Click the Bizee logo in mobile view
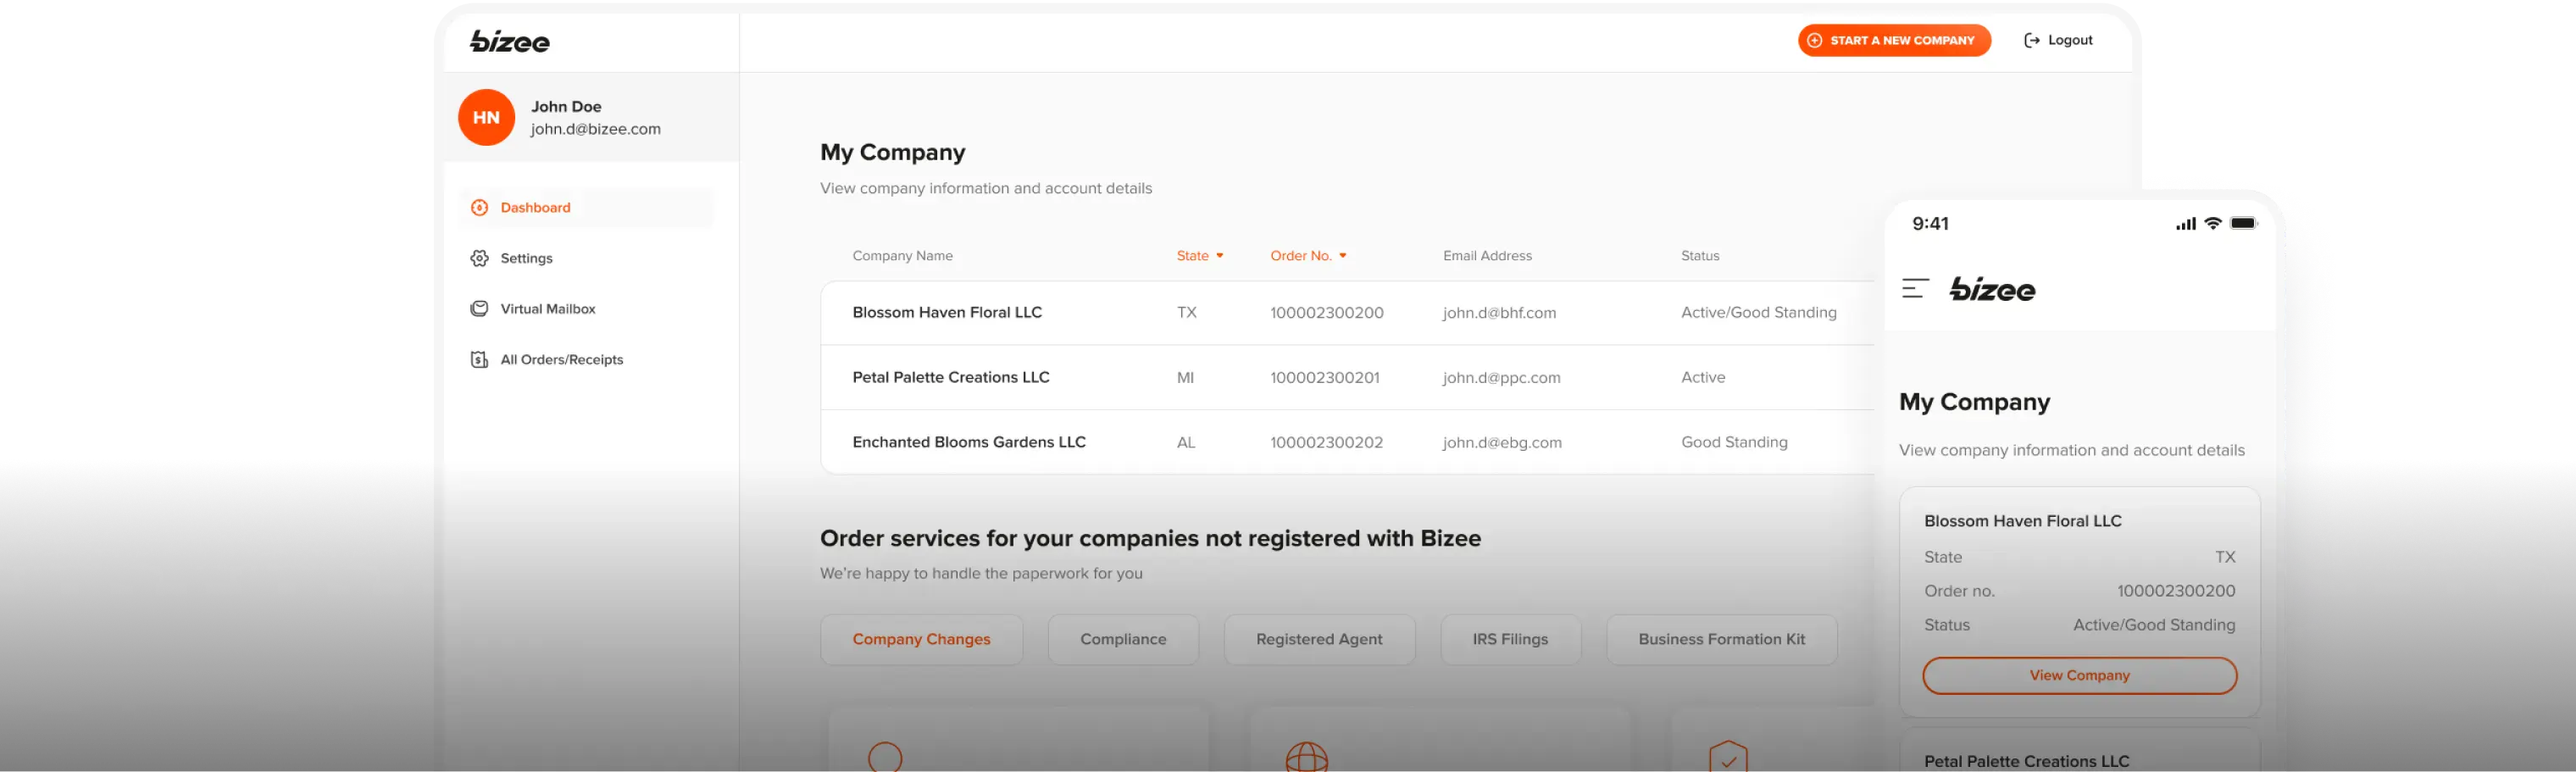This screenshot has width=2576, height=772. coord(1992,290)
